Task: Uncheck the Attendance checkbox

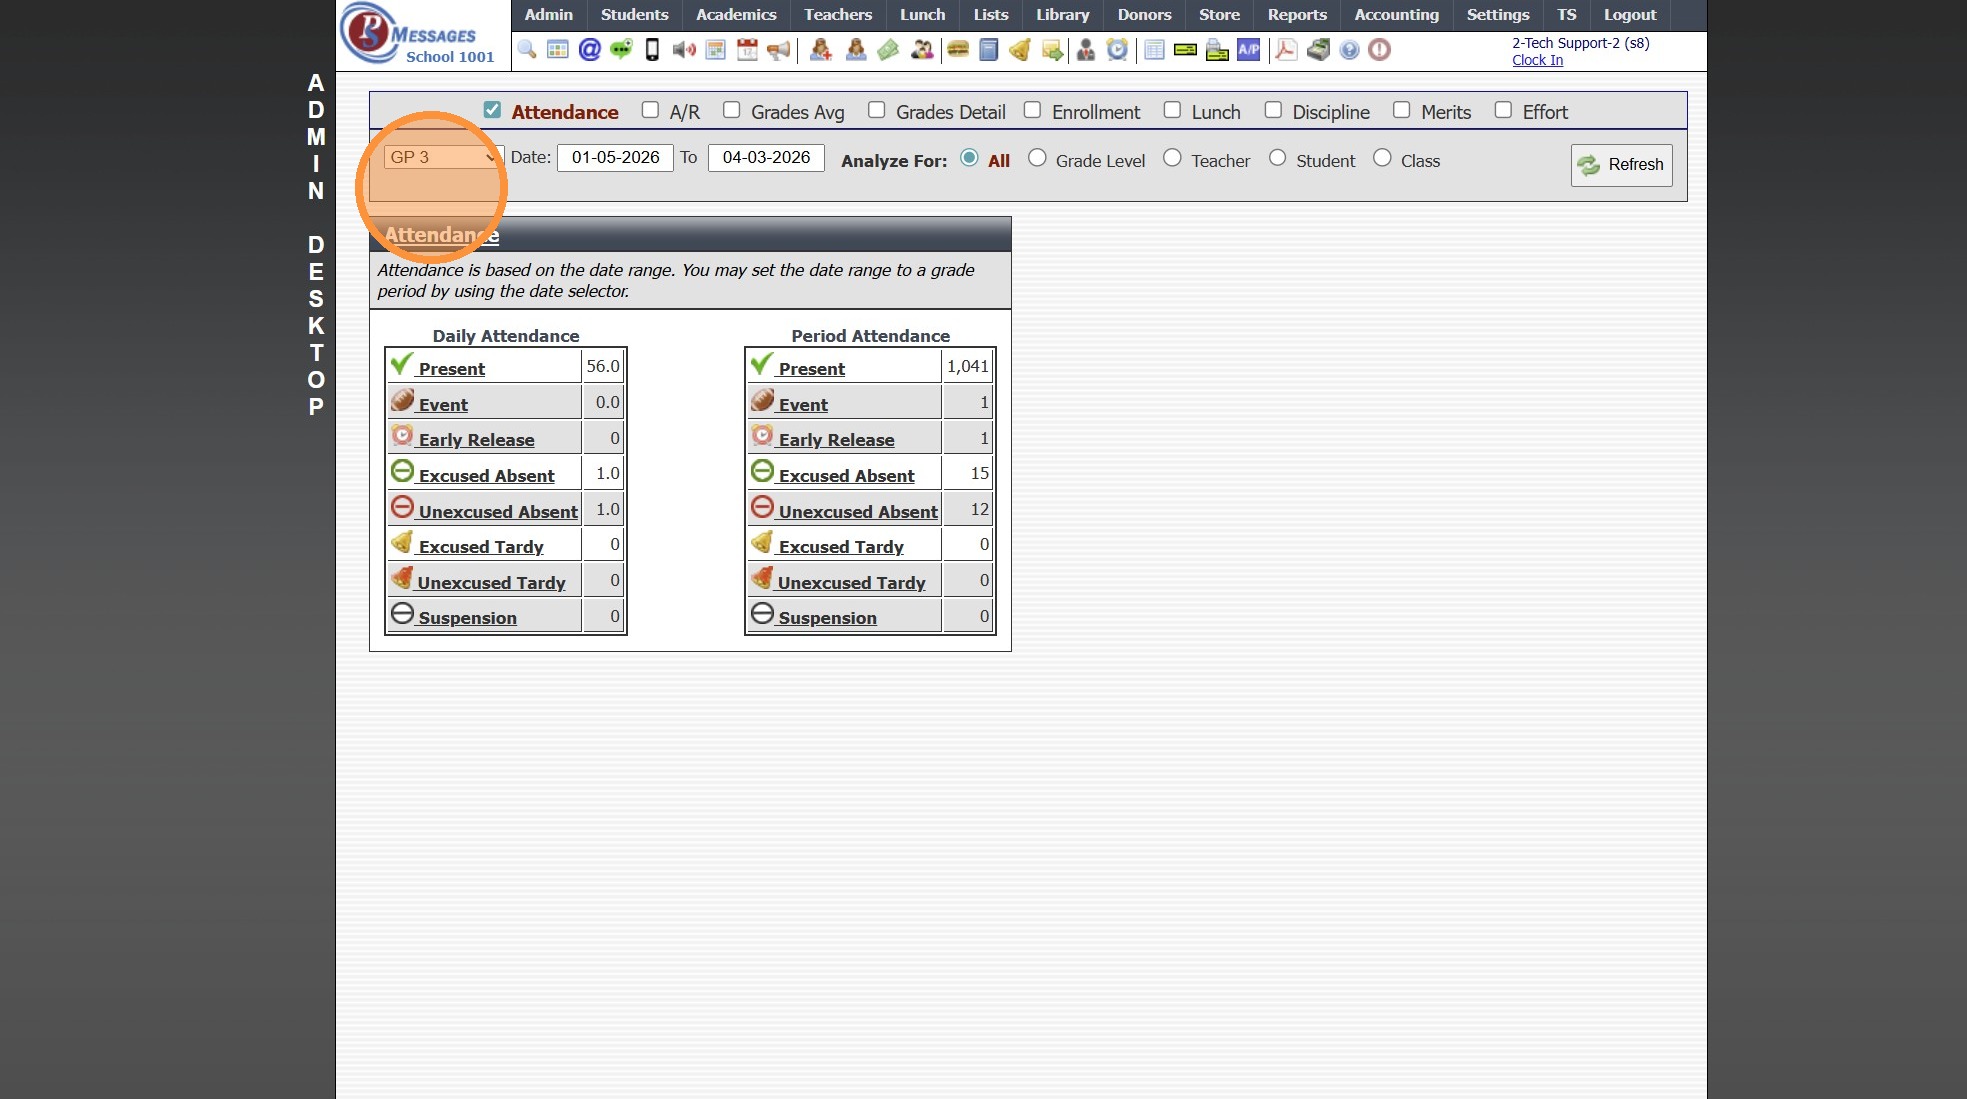Action: coord(492,110)
